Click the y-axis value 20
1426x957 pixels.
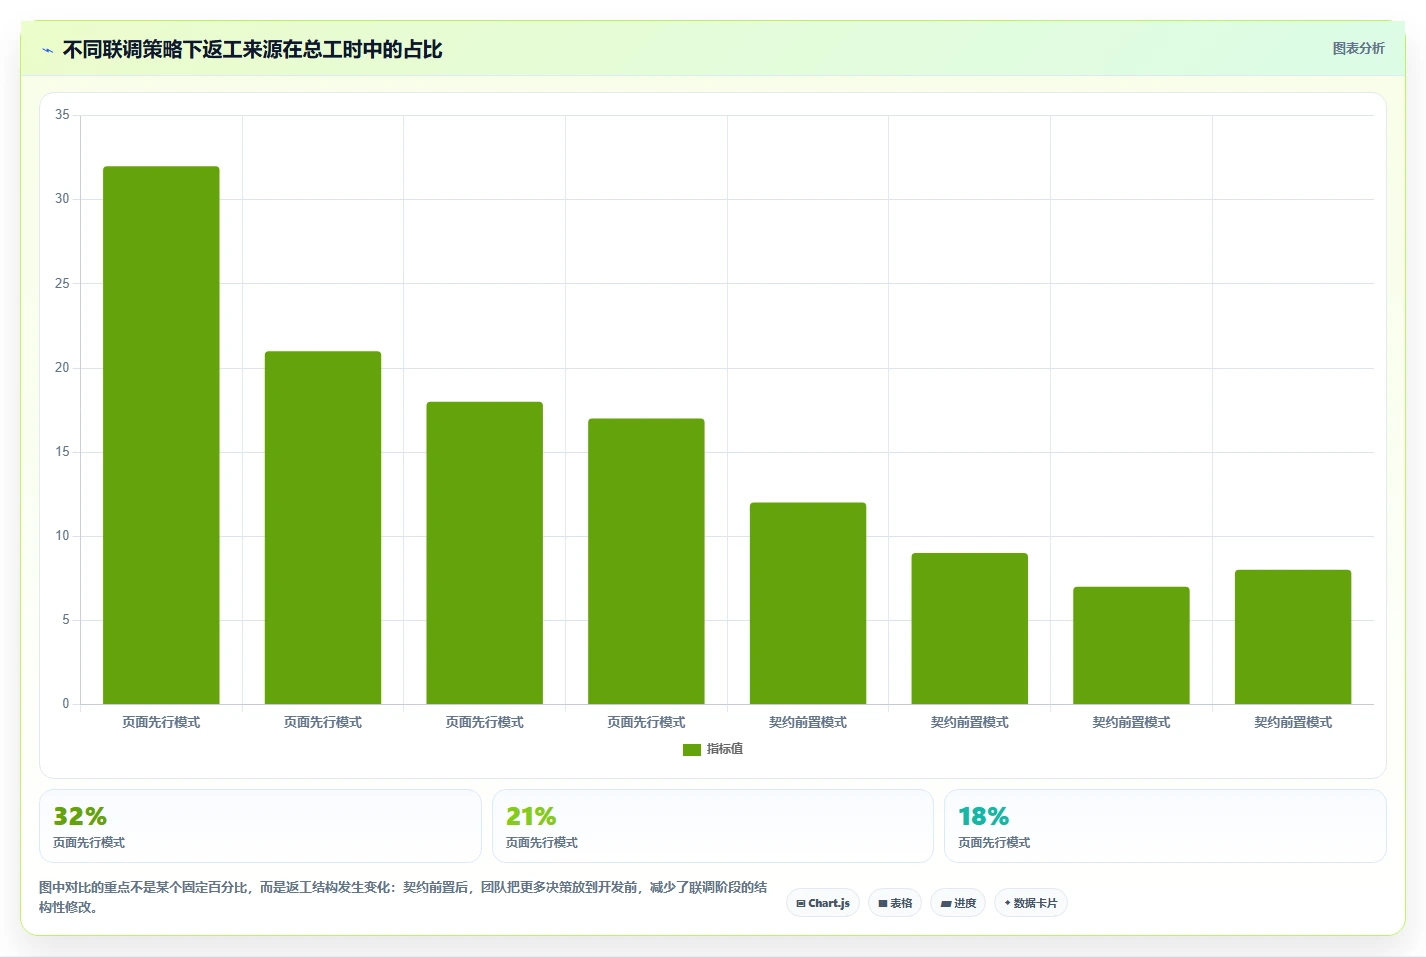[62, 368]
